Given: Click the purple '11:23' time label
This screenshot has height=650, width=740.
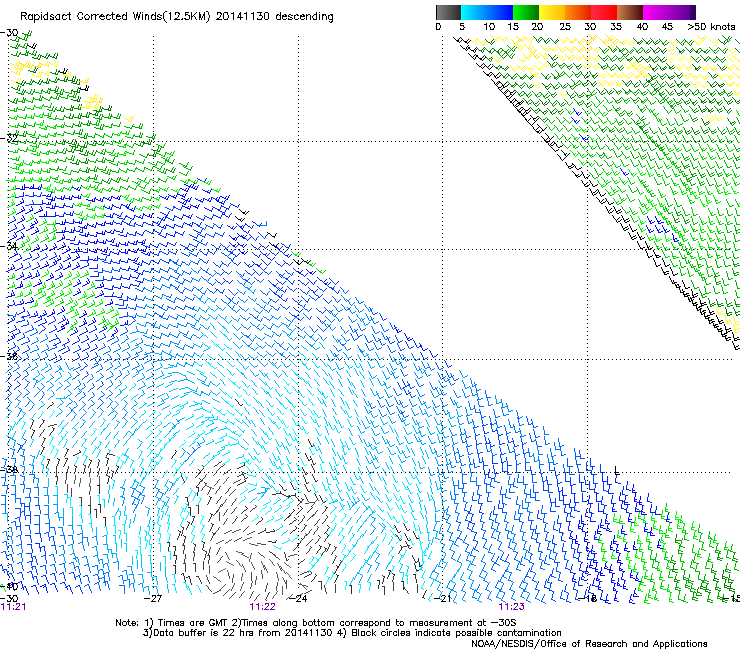Looking at the screenshot, I should point(512,607).
